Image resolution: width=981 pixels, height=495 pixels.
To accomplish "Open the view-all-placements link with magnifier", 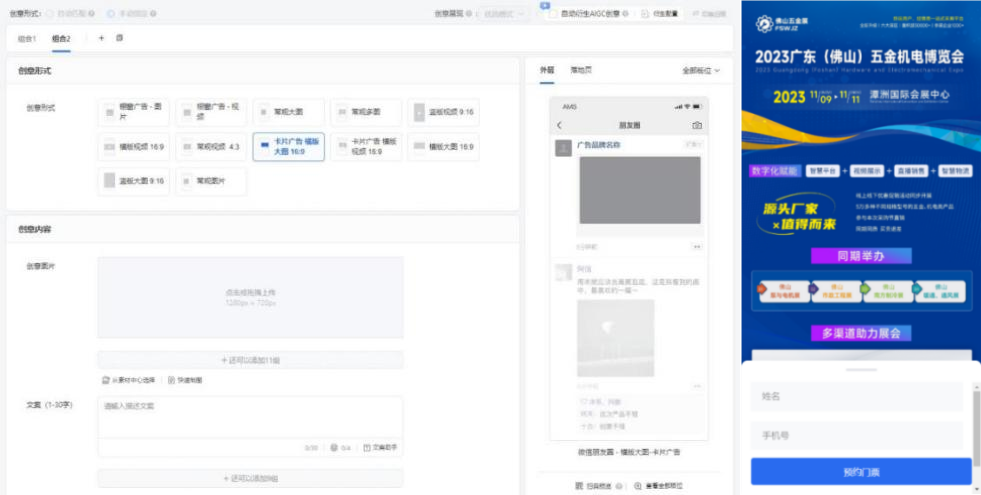I will click(x=659, y=486).
